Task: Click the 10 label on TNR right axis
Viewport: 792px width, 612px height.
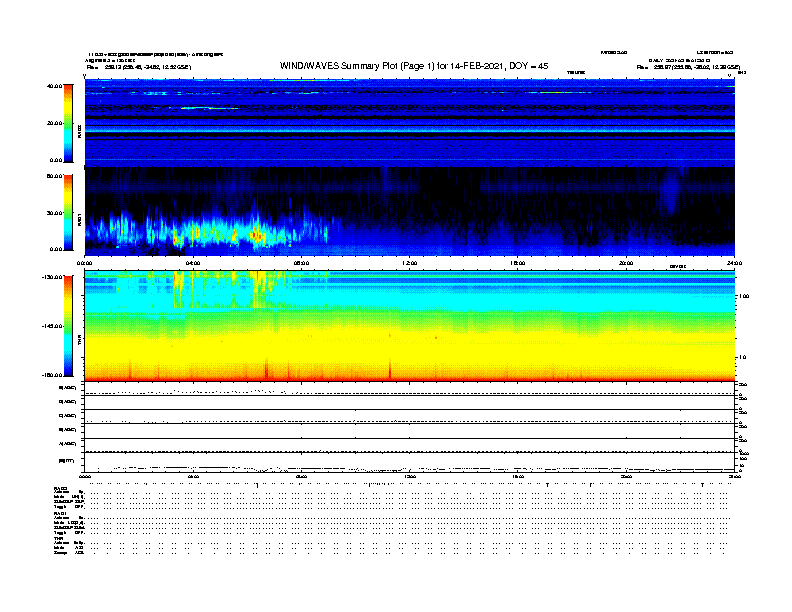Action: coord(743,357)
